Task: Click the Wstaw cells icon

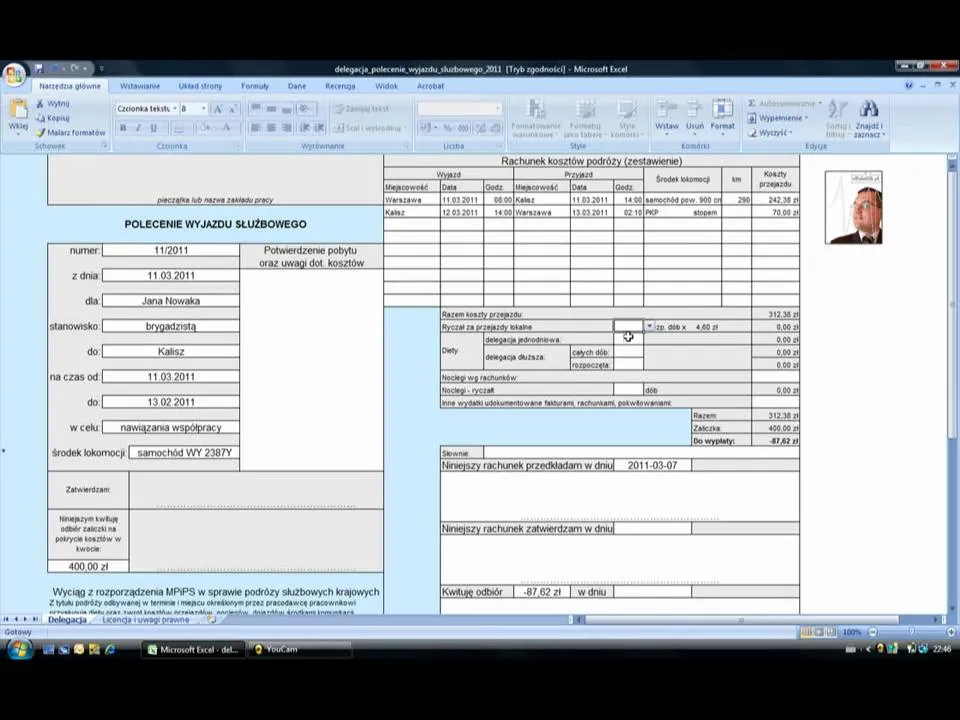Action: (x=666, y=110)
